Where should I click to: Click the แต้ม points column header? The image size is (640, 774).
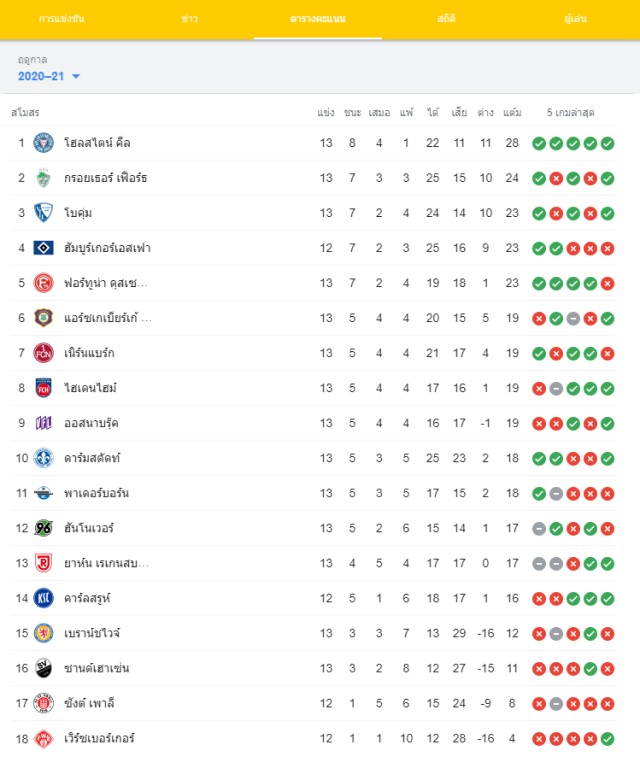(512, 113)
